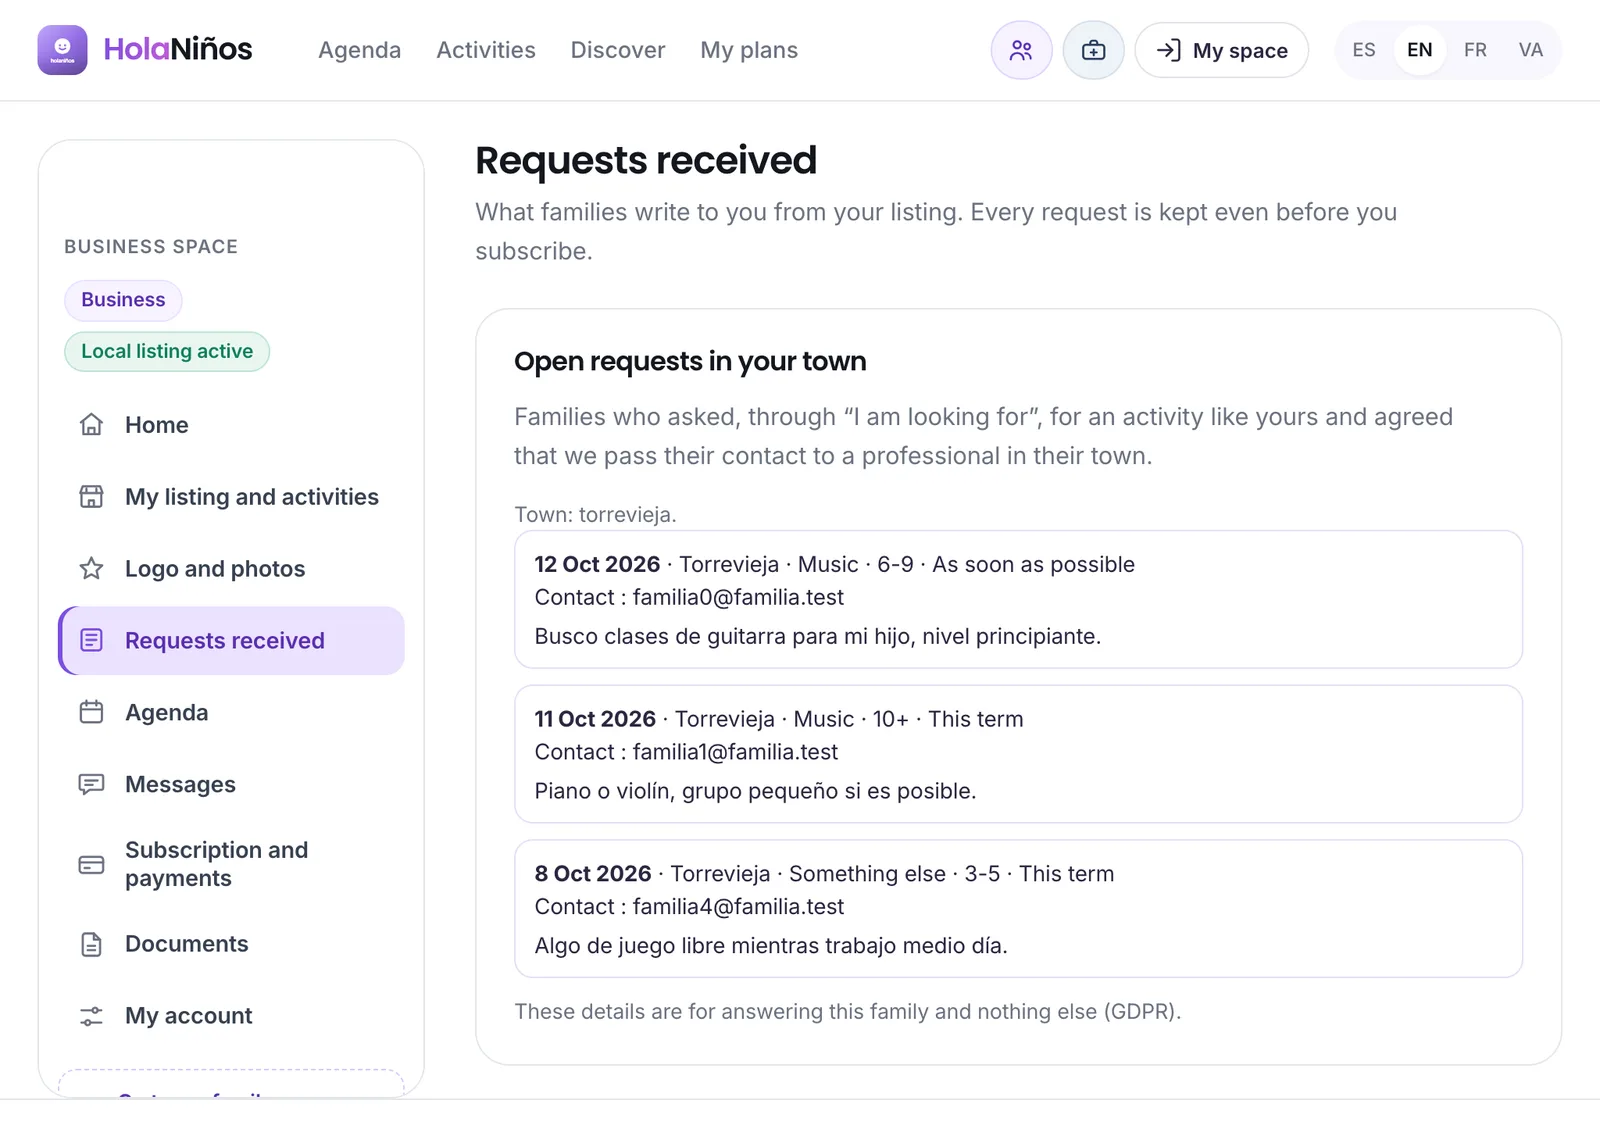Switch language to VA
Viewport: 1600px width, 1122px height.
(x=1530, y=50)
